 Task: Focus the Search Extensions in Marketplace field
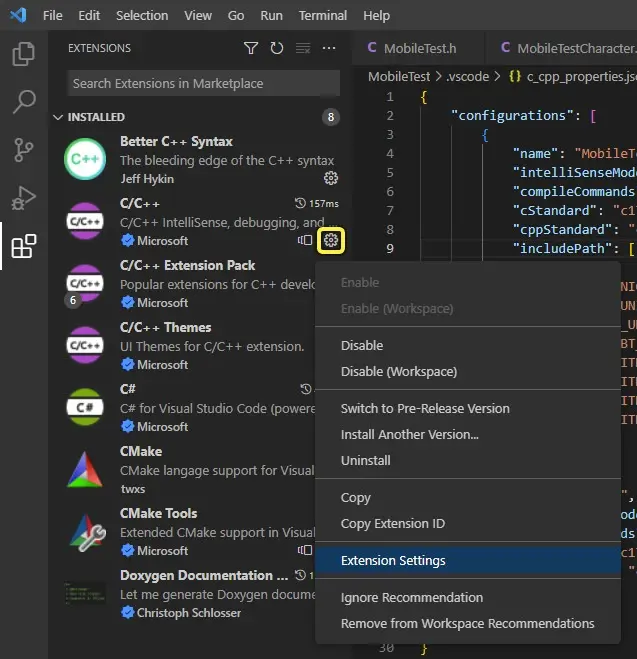203,83
